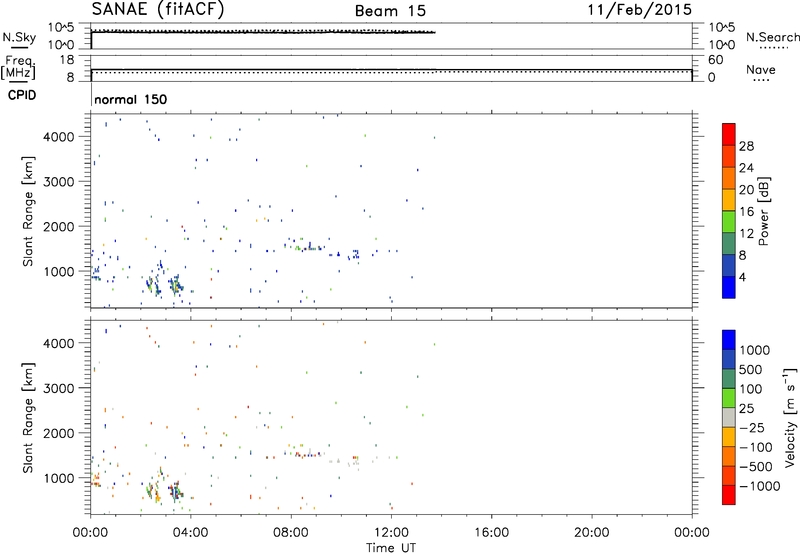Pick the yellow-orange Power colorbar segment near 16
Viewport: 800px width, 554px height.
(729, 199)
